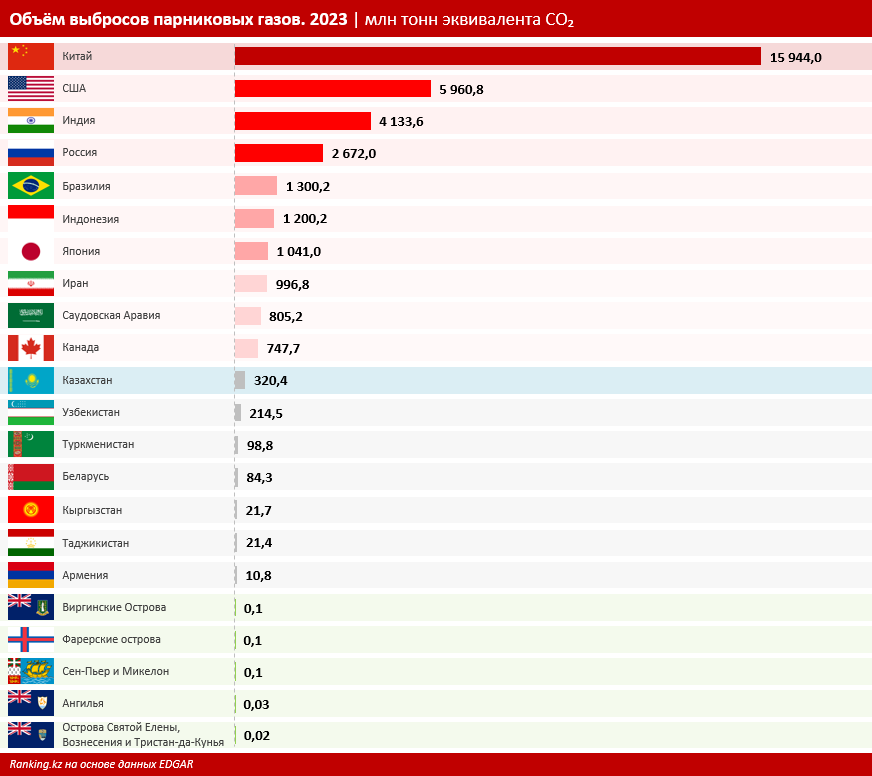
Task: Click the value '805,2'
Action: (x=286, y=317)
